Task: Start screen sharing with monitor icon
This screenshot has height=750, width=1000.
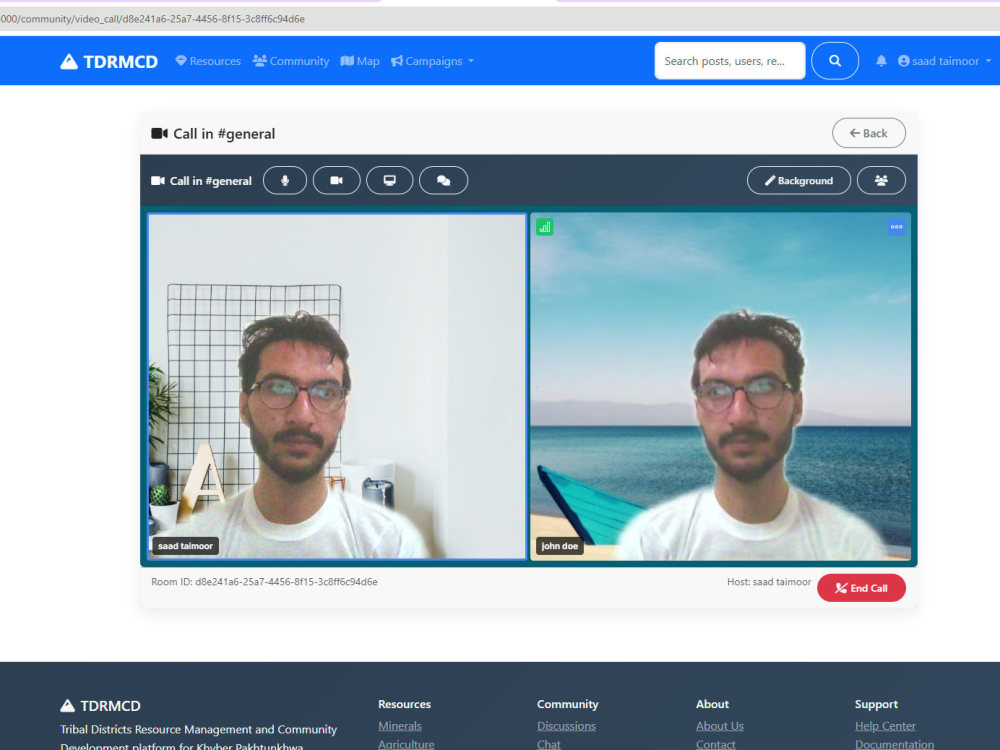Action: 390,180
